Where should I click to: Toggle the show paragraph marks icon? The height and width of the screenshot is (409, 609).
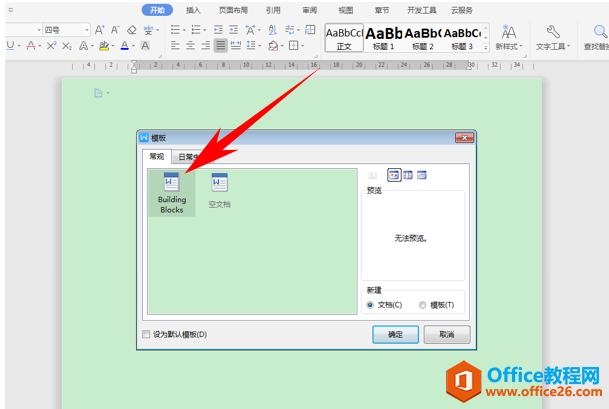289,30
